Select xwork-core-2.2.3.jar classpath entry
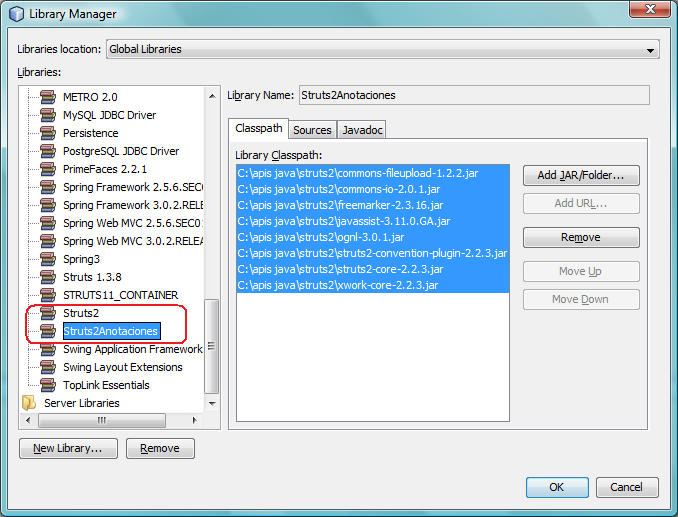This screenshot has width=678, height=517. click(x=373, y=285)
